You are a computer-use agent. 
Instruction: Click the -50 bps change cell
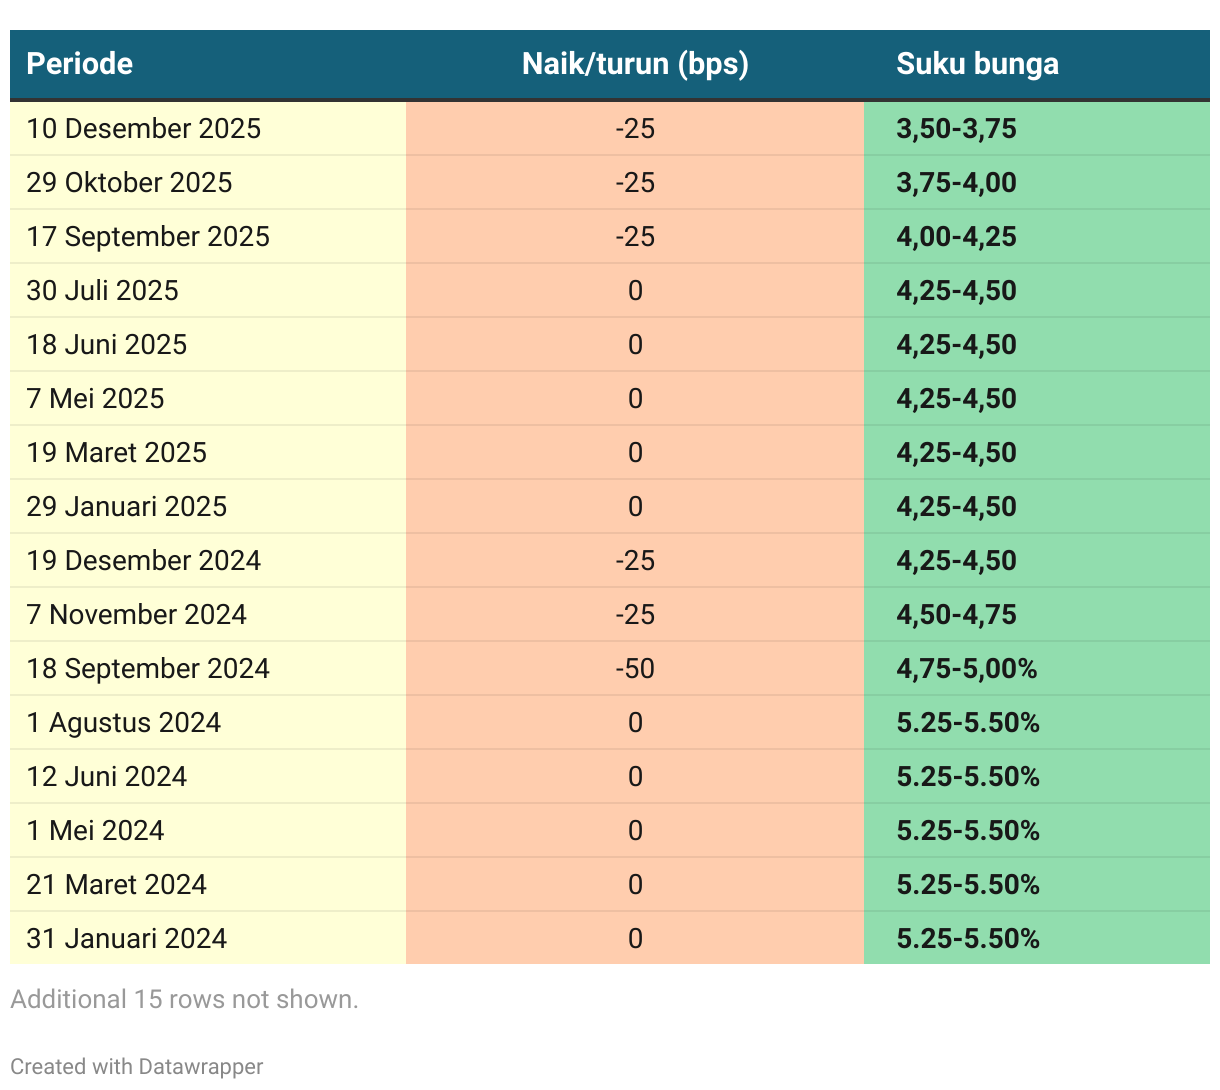point(635,669)
